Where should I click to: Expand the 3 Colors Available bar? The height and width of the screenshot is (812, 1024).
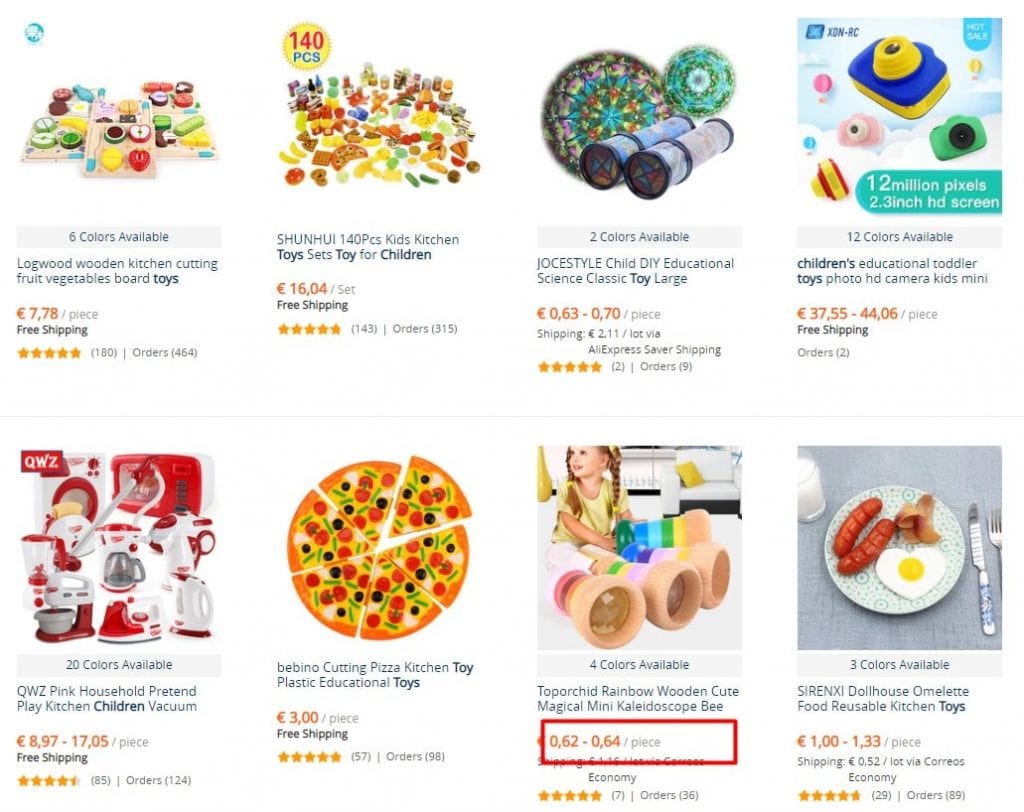(x=899, y=665)
